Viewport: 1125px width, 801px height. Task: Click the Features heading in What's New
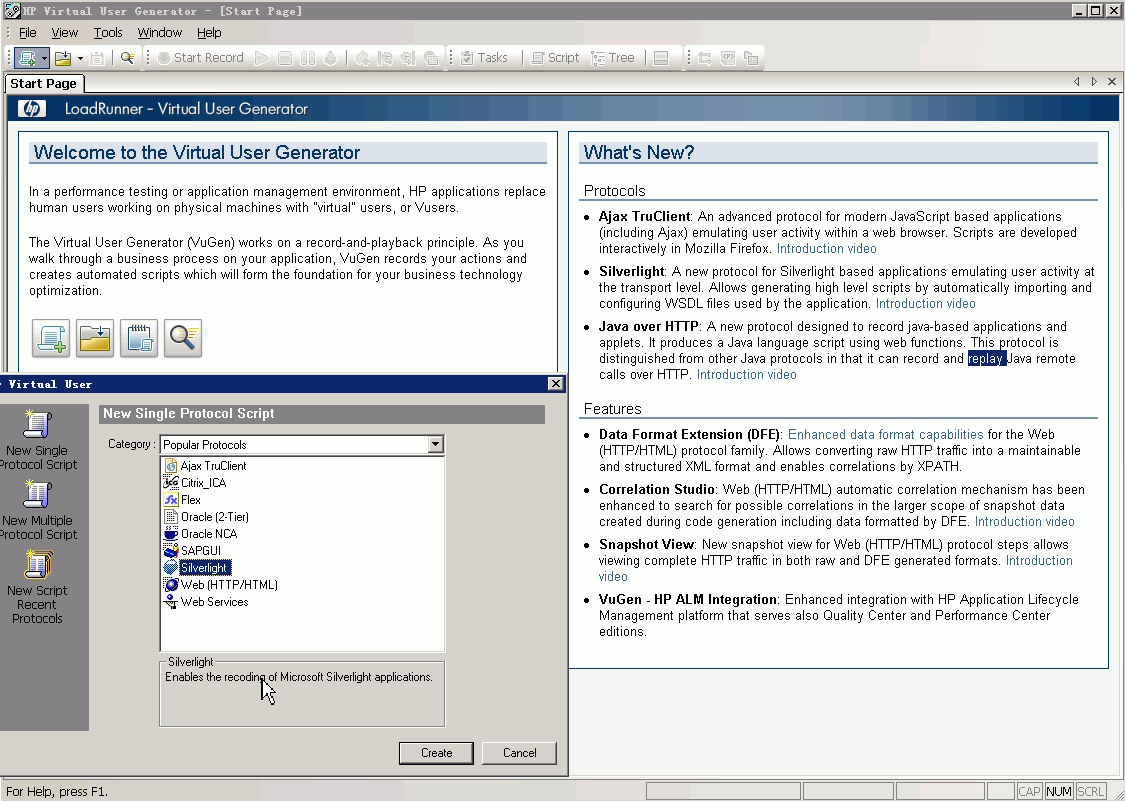click(613, 409)
